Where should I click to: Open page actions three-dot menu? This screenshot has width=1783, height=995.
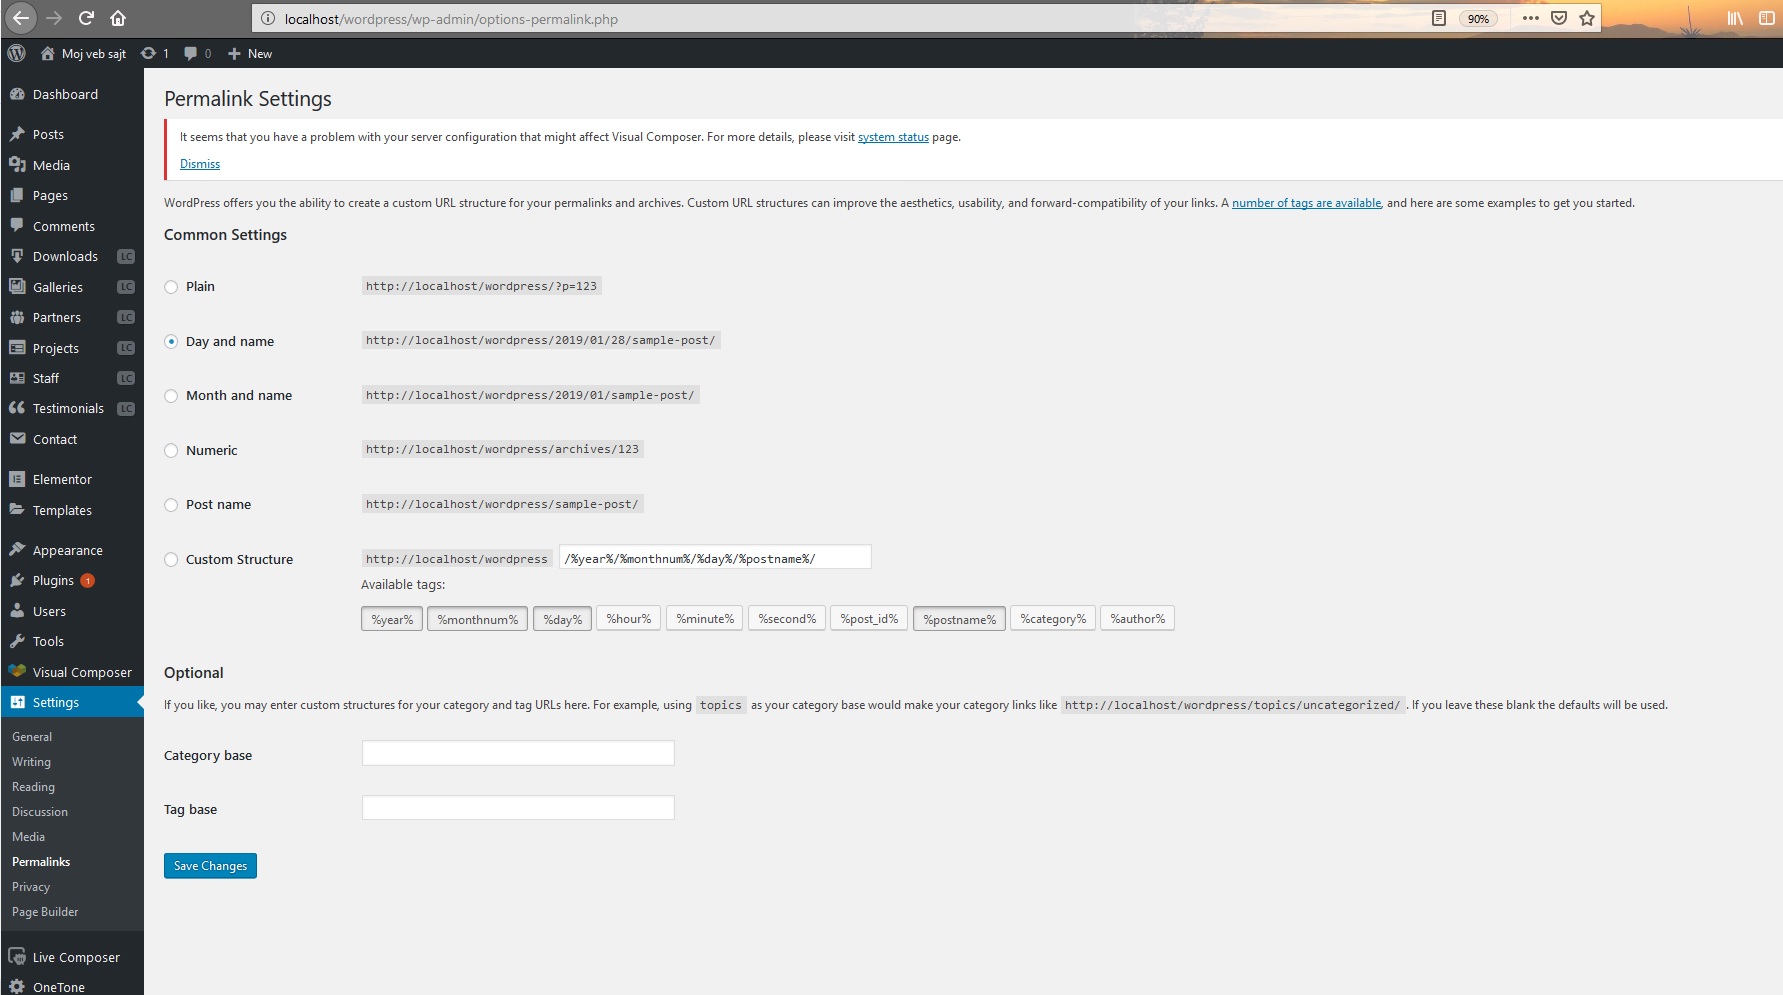[1530, 18]
